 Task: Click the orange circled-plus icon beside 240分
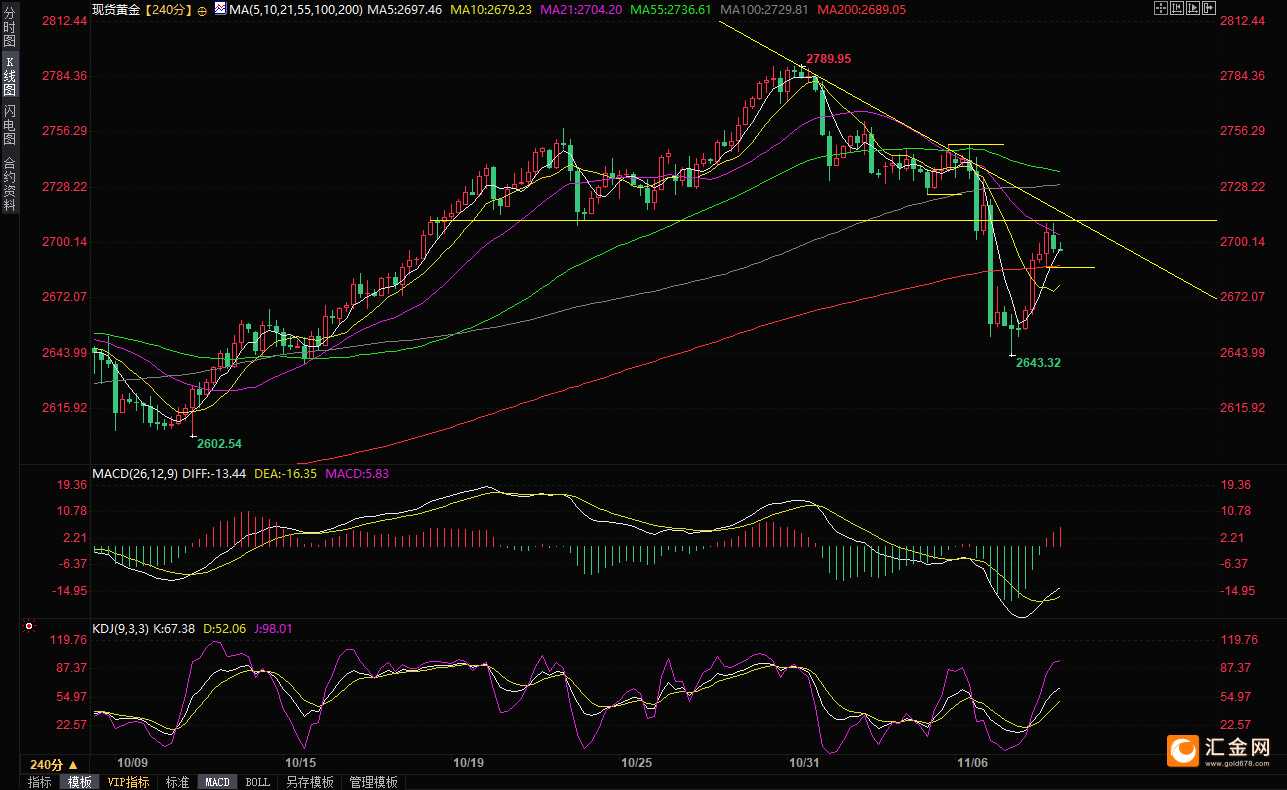[x=202, y=9]
